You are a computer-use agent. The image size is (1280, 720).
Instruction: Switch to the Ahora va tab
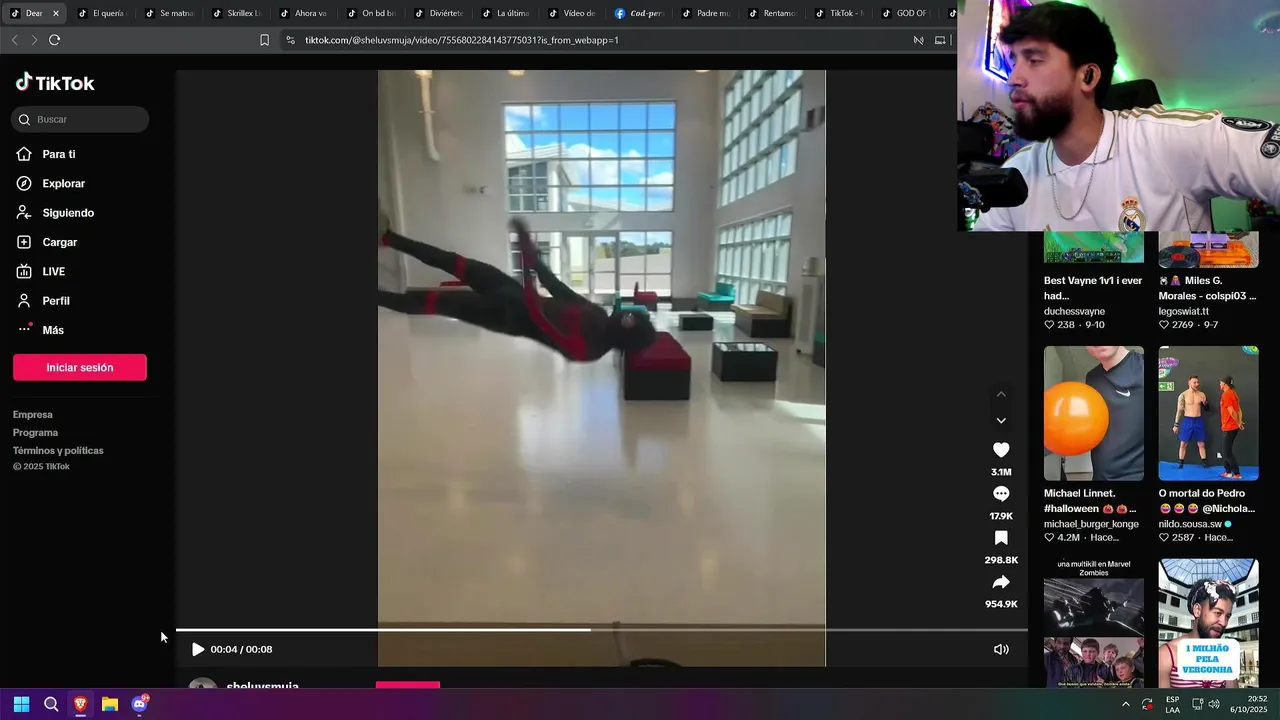[302, 13]
